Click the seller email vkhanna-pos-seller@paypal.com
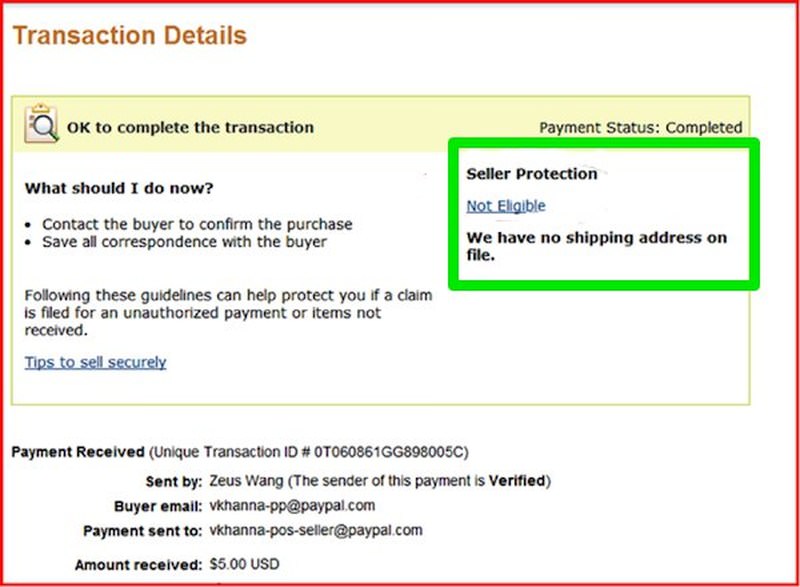Viewport: 800px width, 587px height. (316, 530)
